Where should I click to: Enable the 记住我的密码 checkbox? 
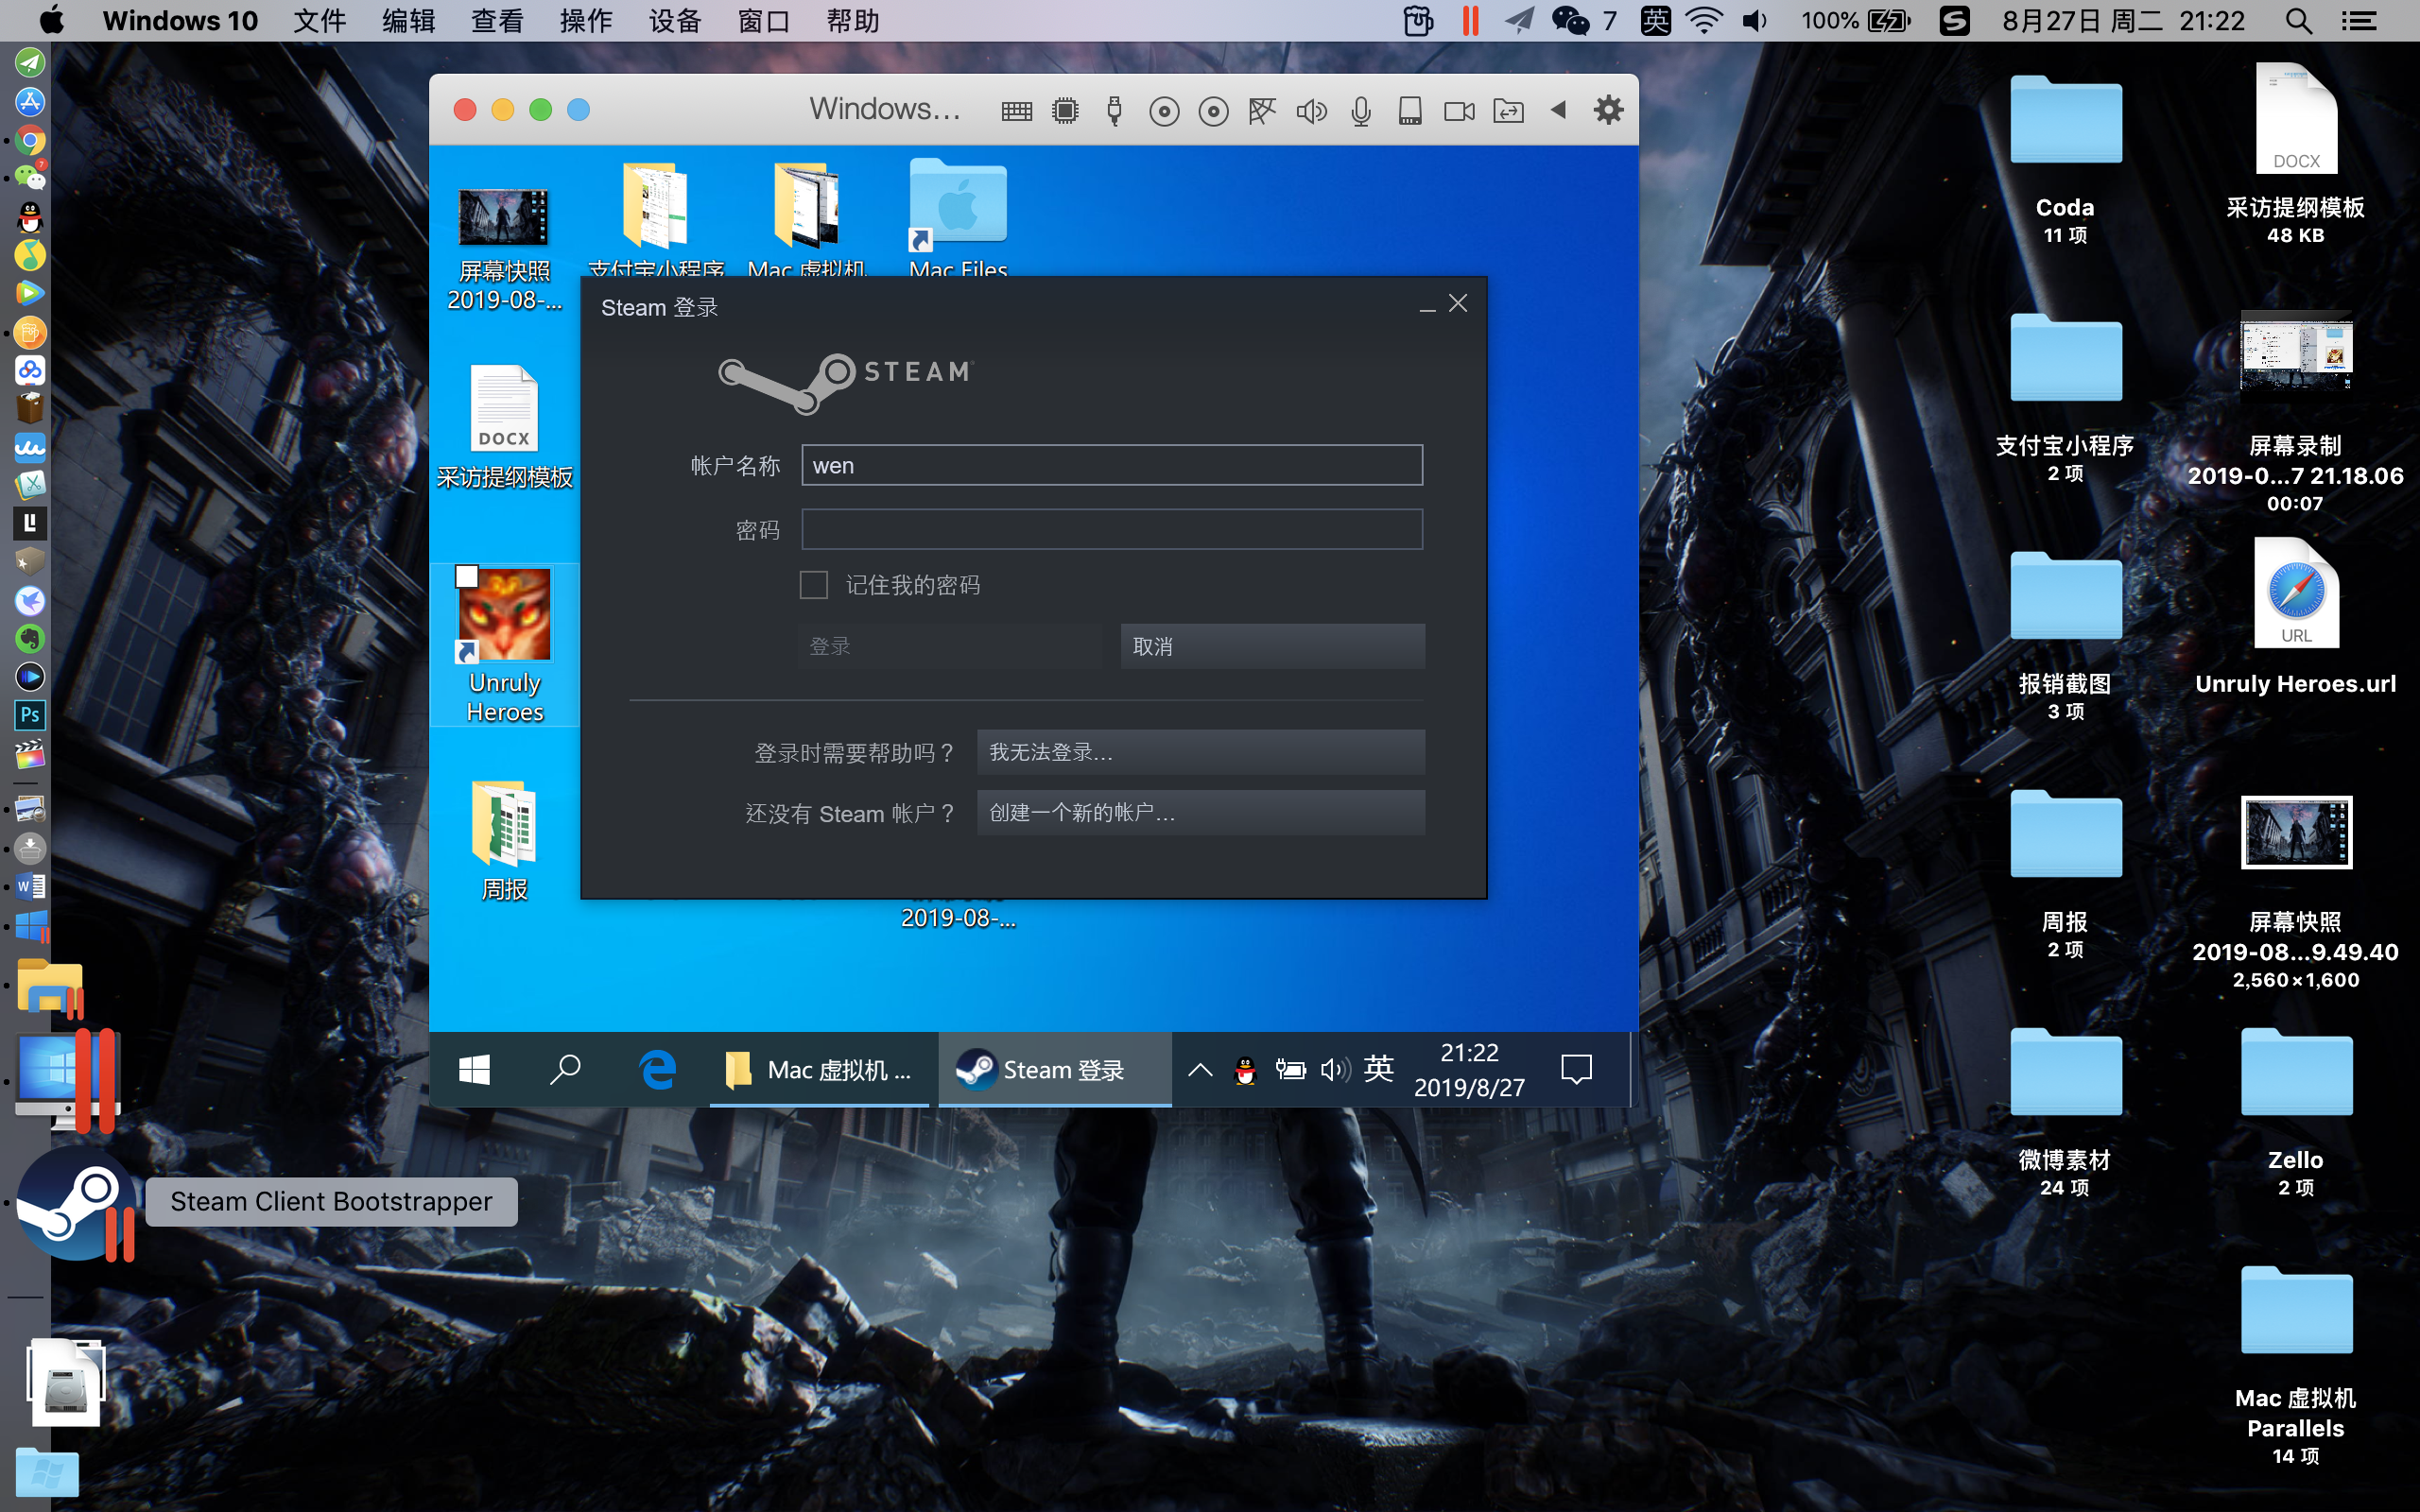tap(813, 584)
